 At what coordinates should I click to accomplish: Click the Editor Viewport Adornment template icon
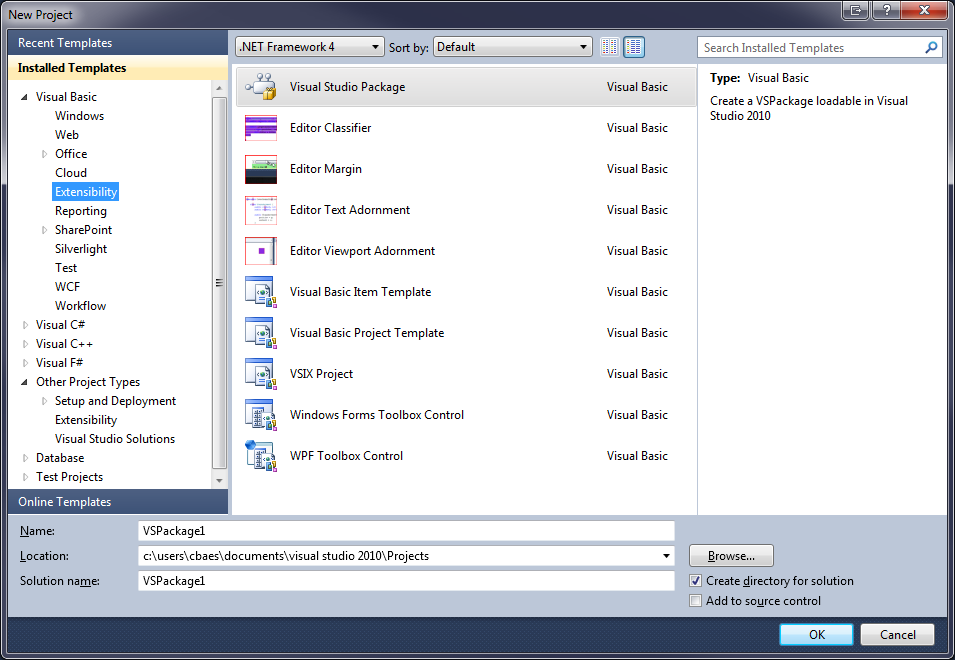click(x=261, y=251)
